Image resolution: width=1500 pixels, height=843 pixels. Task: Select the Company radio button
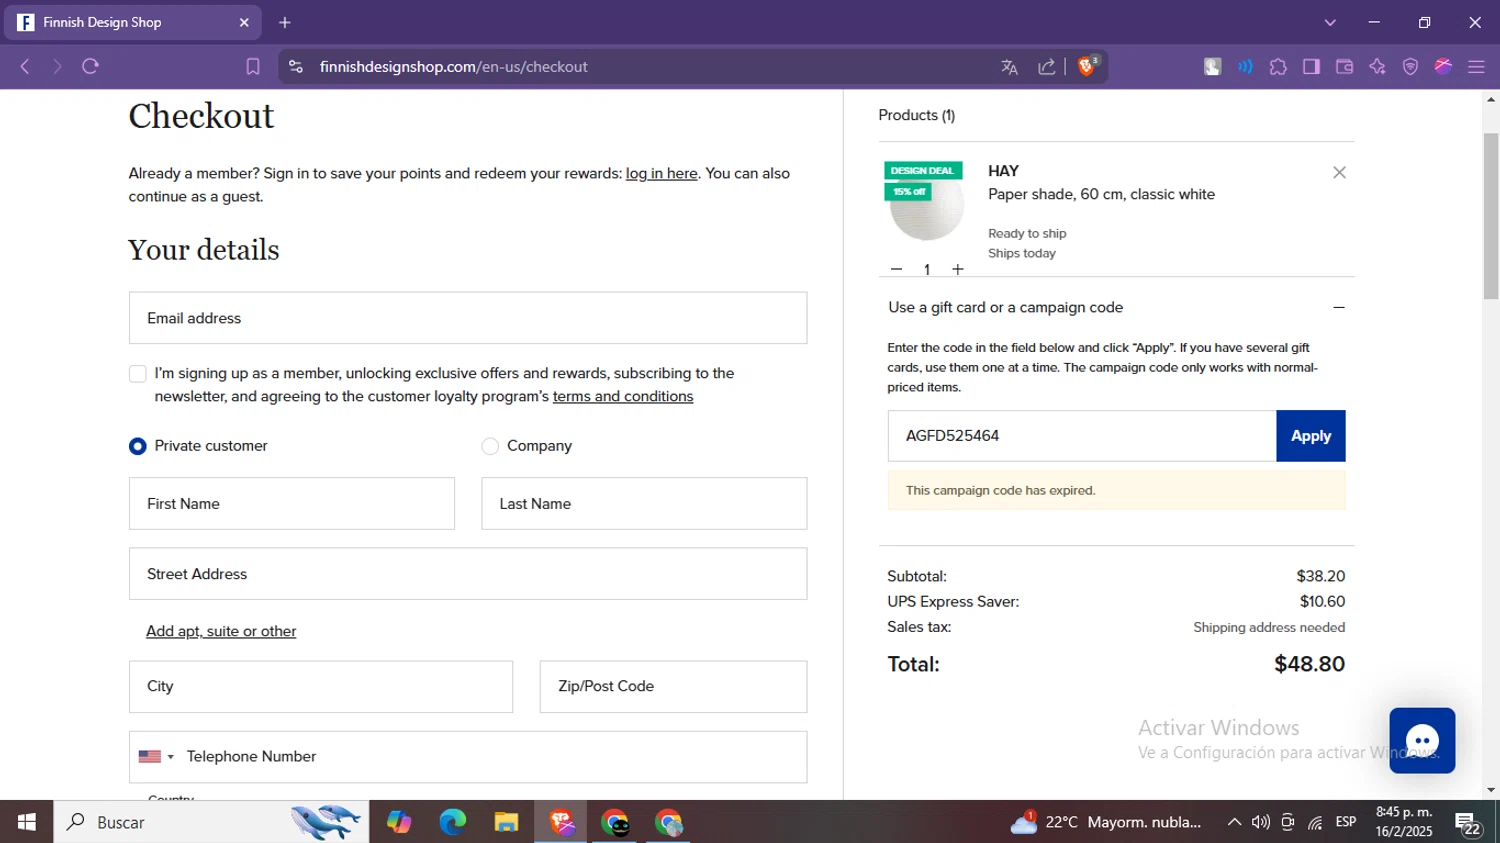pos(490,446)
